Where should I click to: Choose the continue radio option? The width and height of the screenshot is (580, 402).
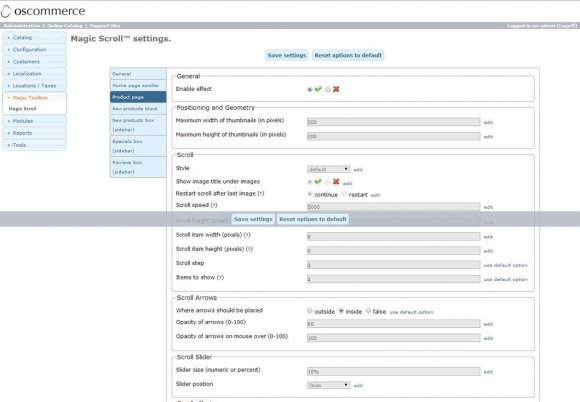point(310,194)
